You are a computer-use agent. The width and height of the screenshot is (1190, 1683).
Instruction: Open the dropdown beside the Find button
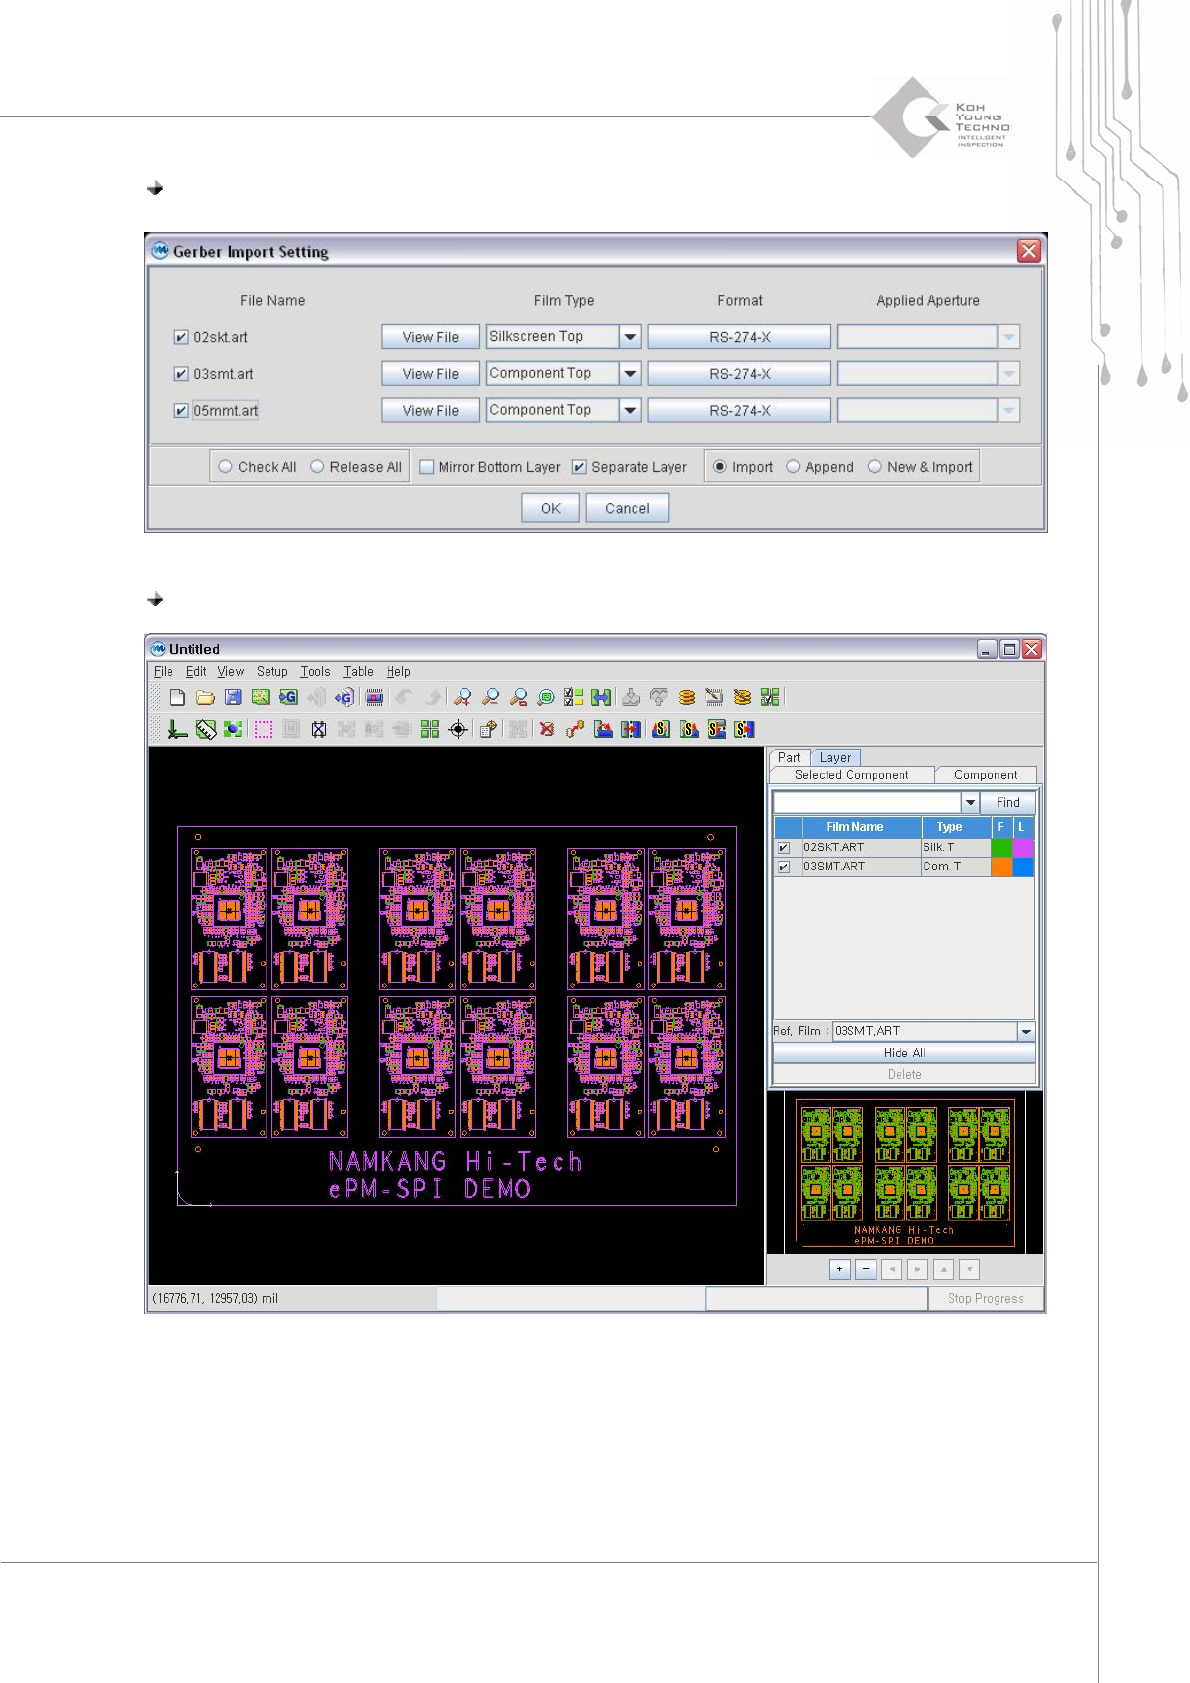(x=970, y=803)
